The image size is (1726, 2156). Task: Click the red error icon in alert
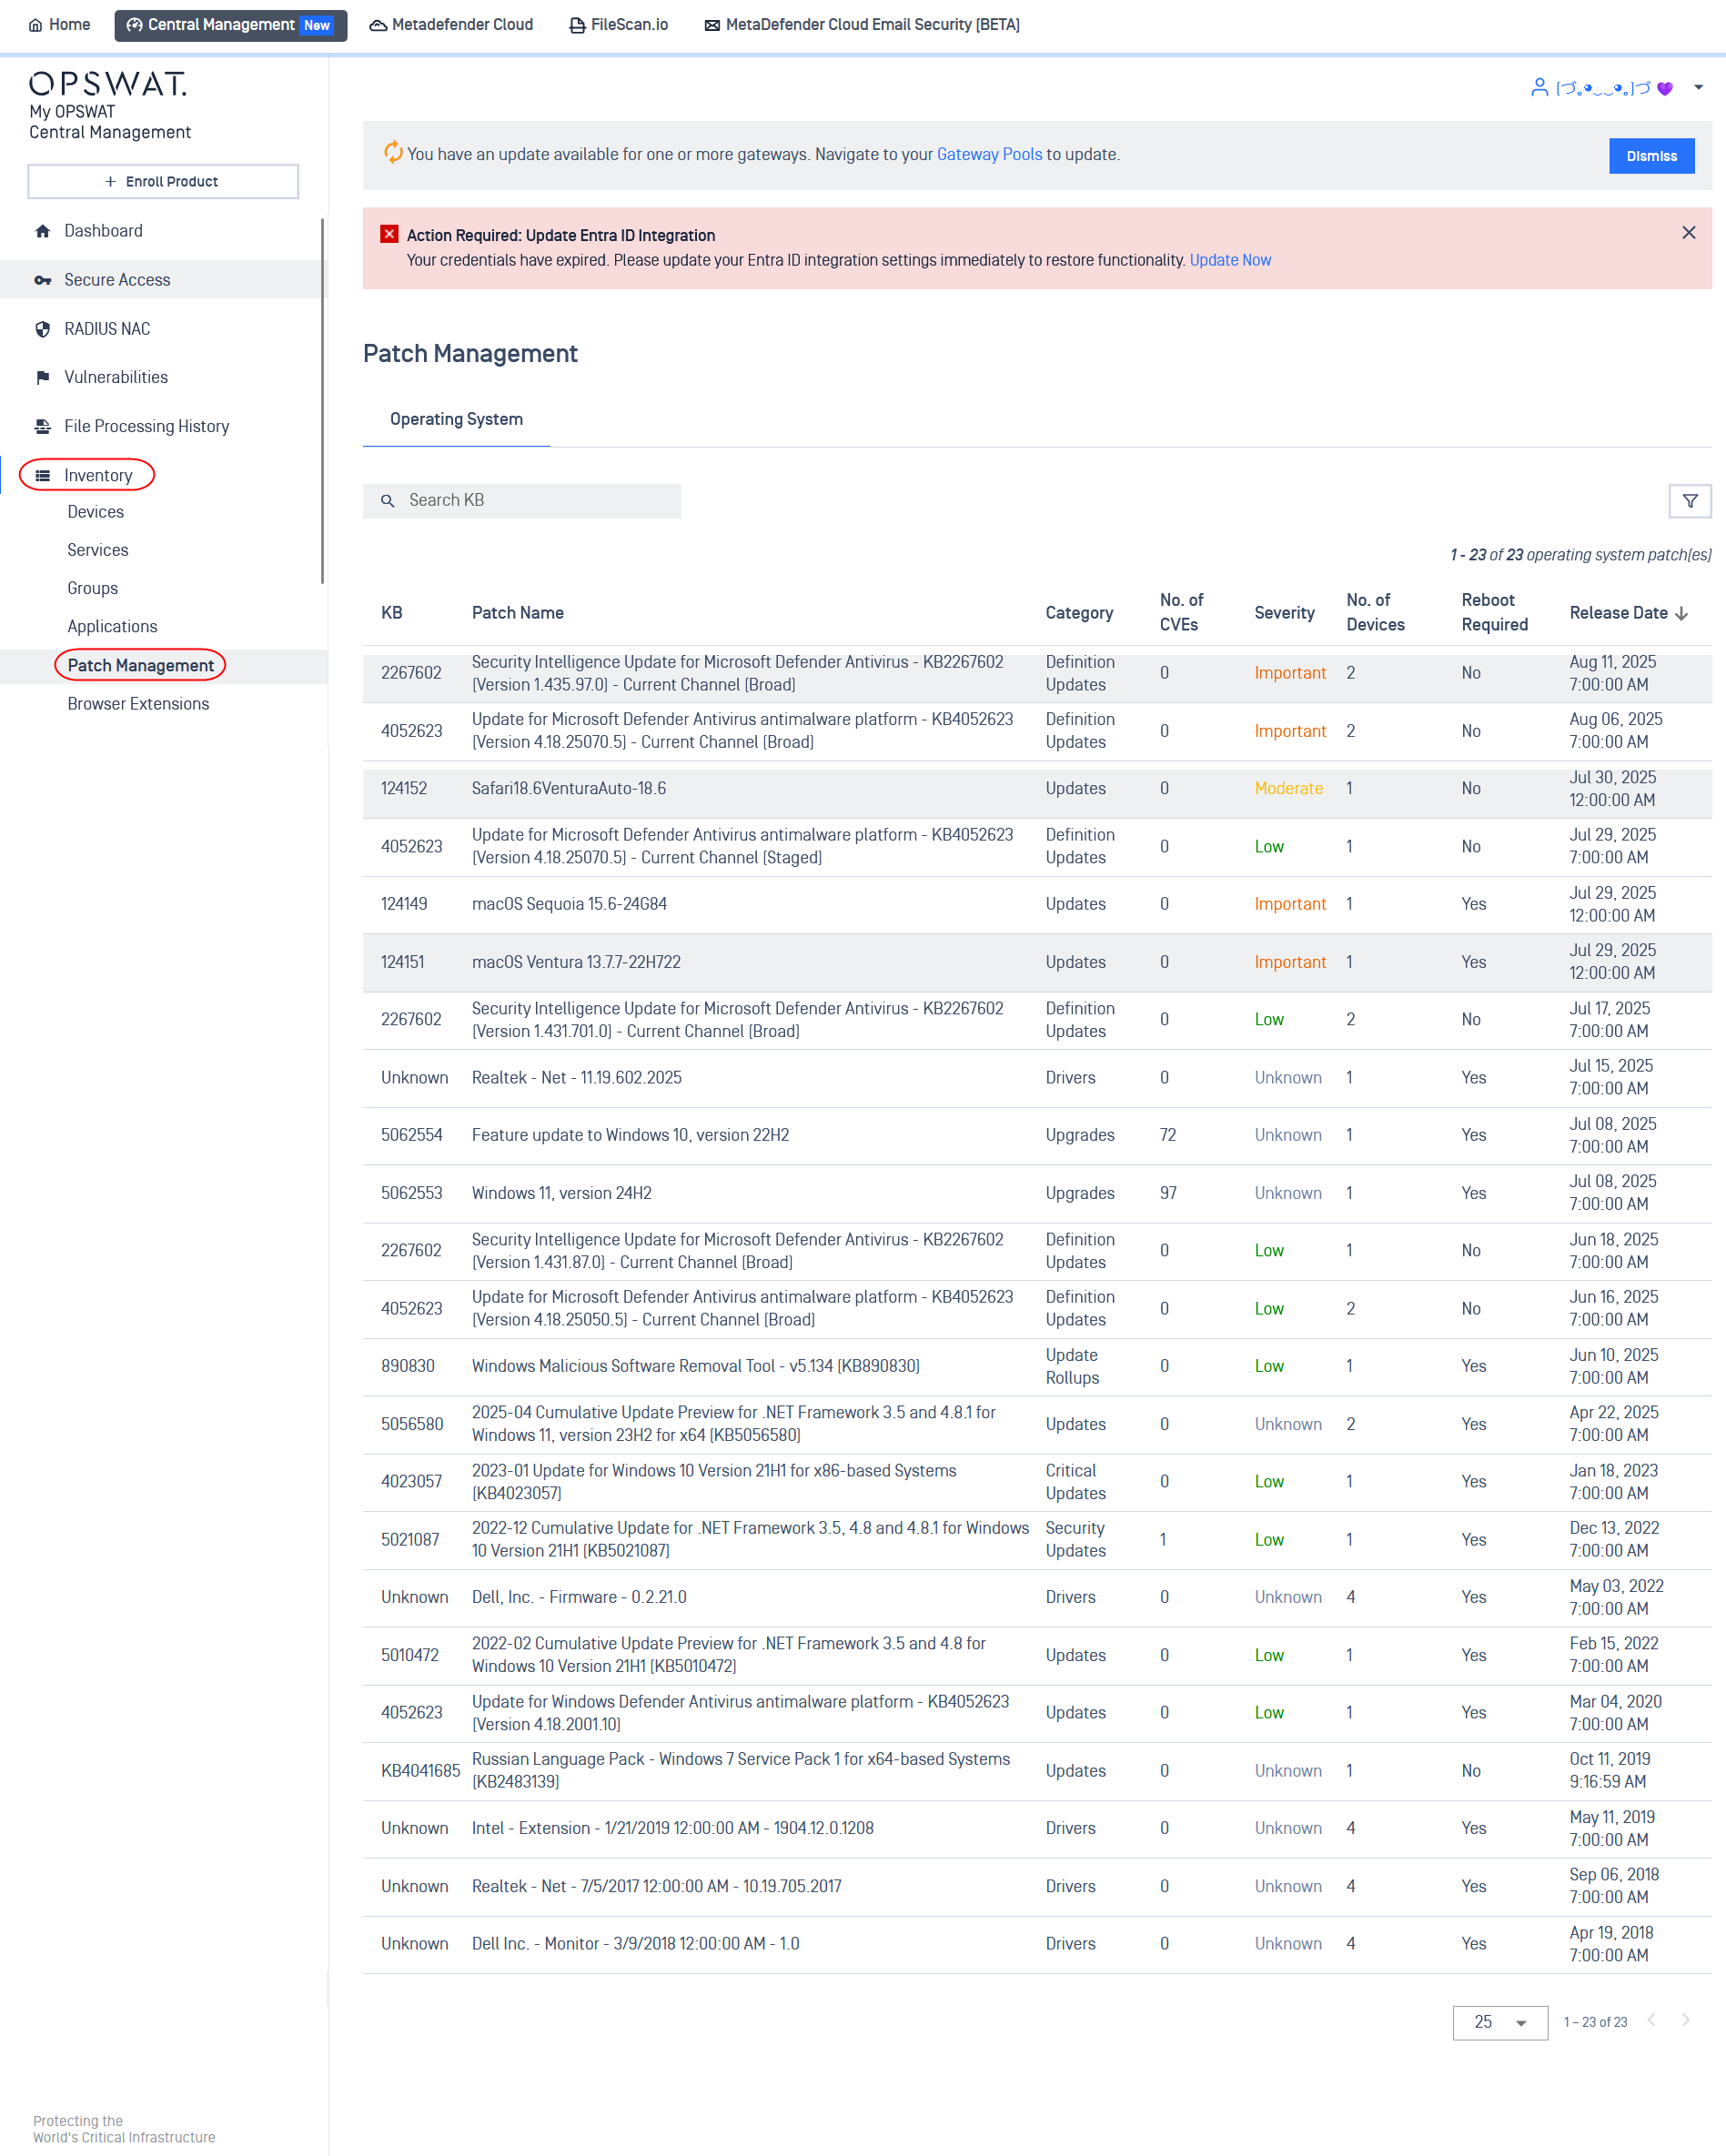pos(389,234)
